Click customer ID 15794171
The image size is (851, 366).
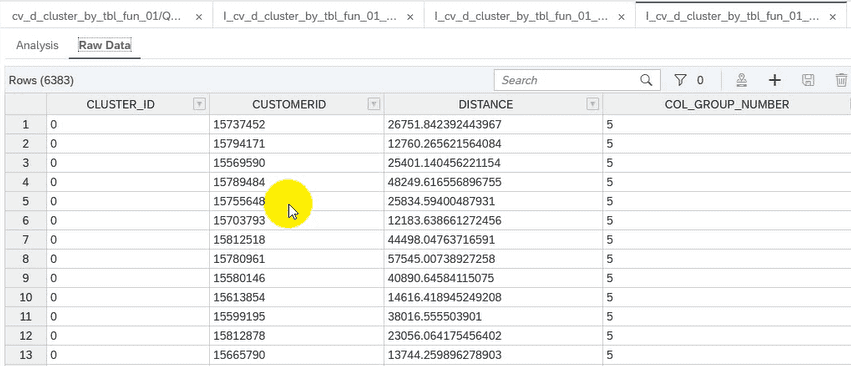click(239, 144)
